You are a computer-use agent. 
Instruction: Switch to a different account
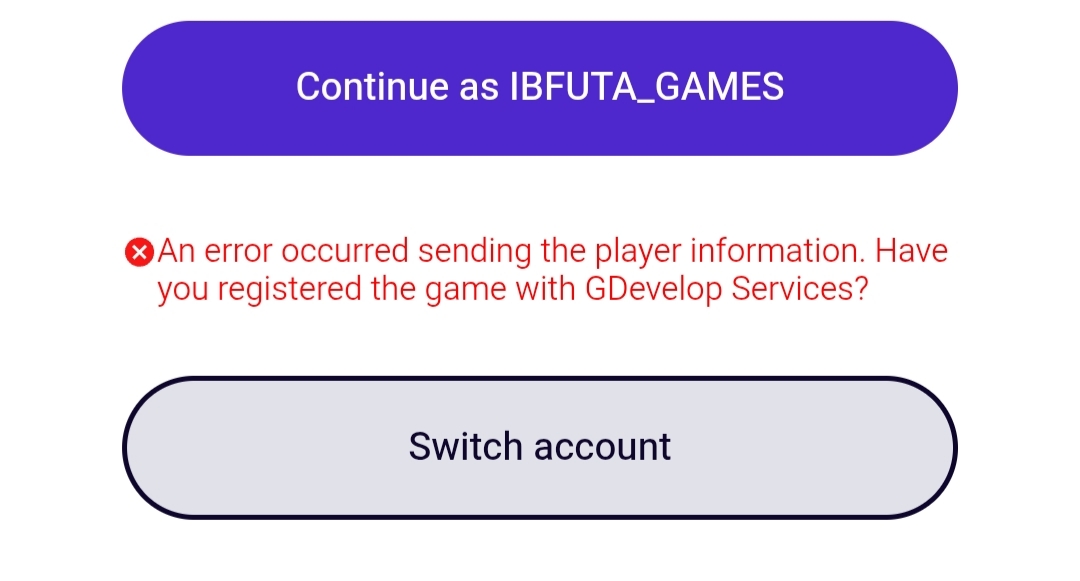[x=540, y=447]
